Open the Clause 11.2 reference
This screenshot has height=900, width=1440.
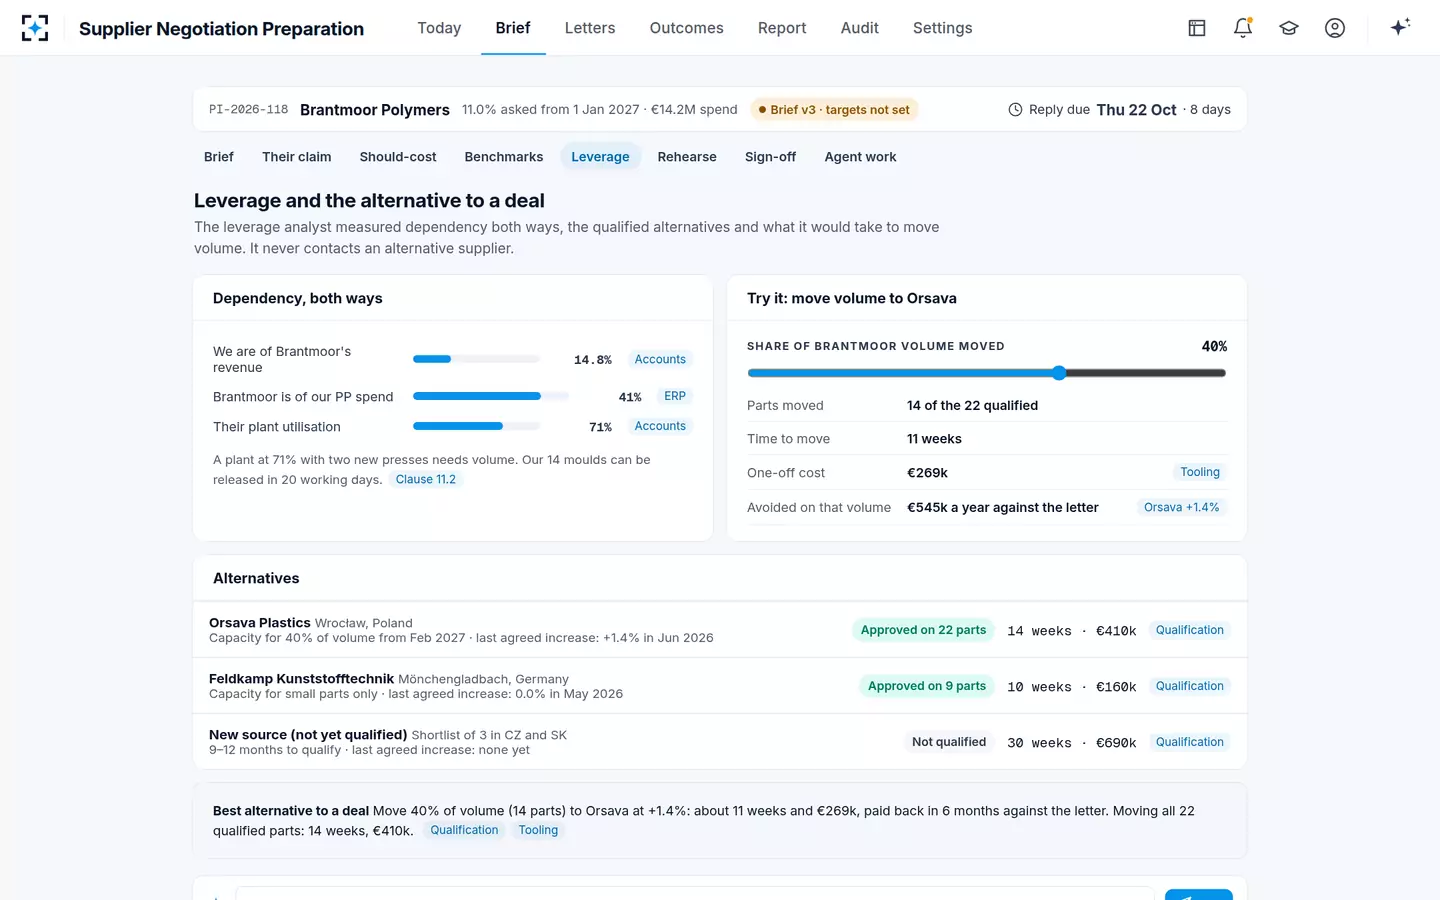pos(426,480)
